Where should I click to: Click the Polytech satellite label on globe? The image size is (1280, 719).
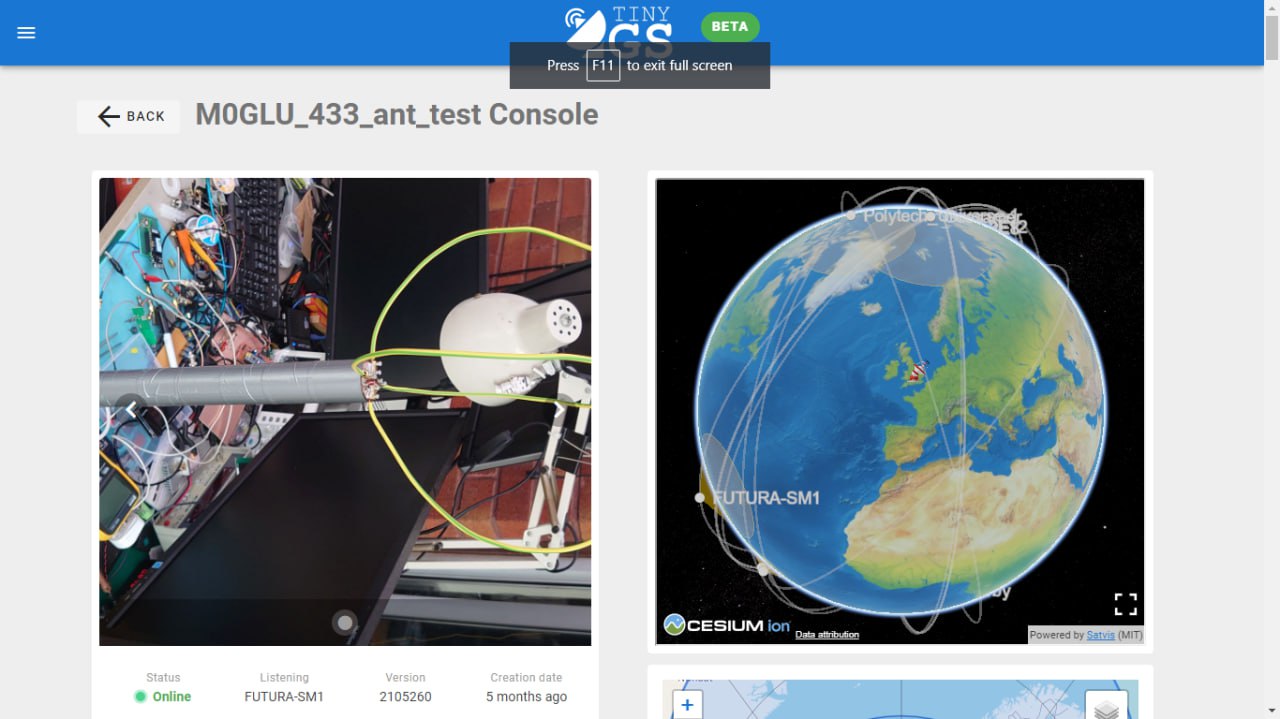pyautogui.click(x=895, y=216)
